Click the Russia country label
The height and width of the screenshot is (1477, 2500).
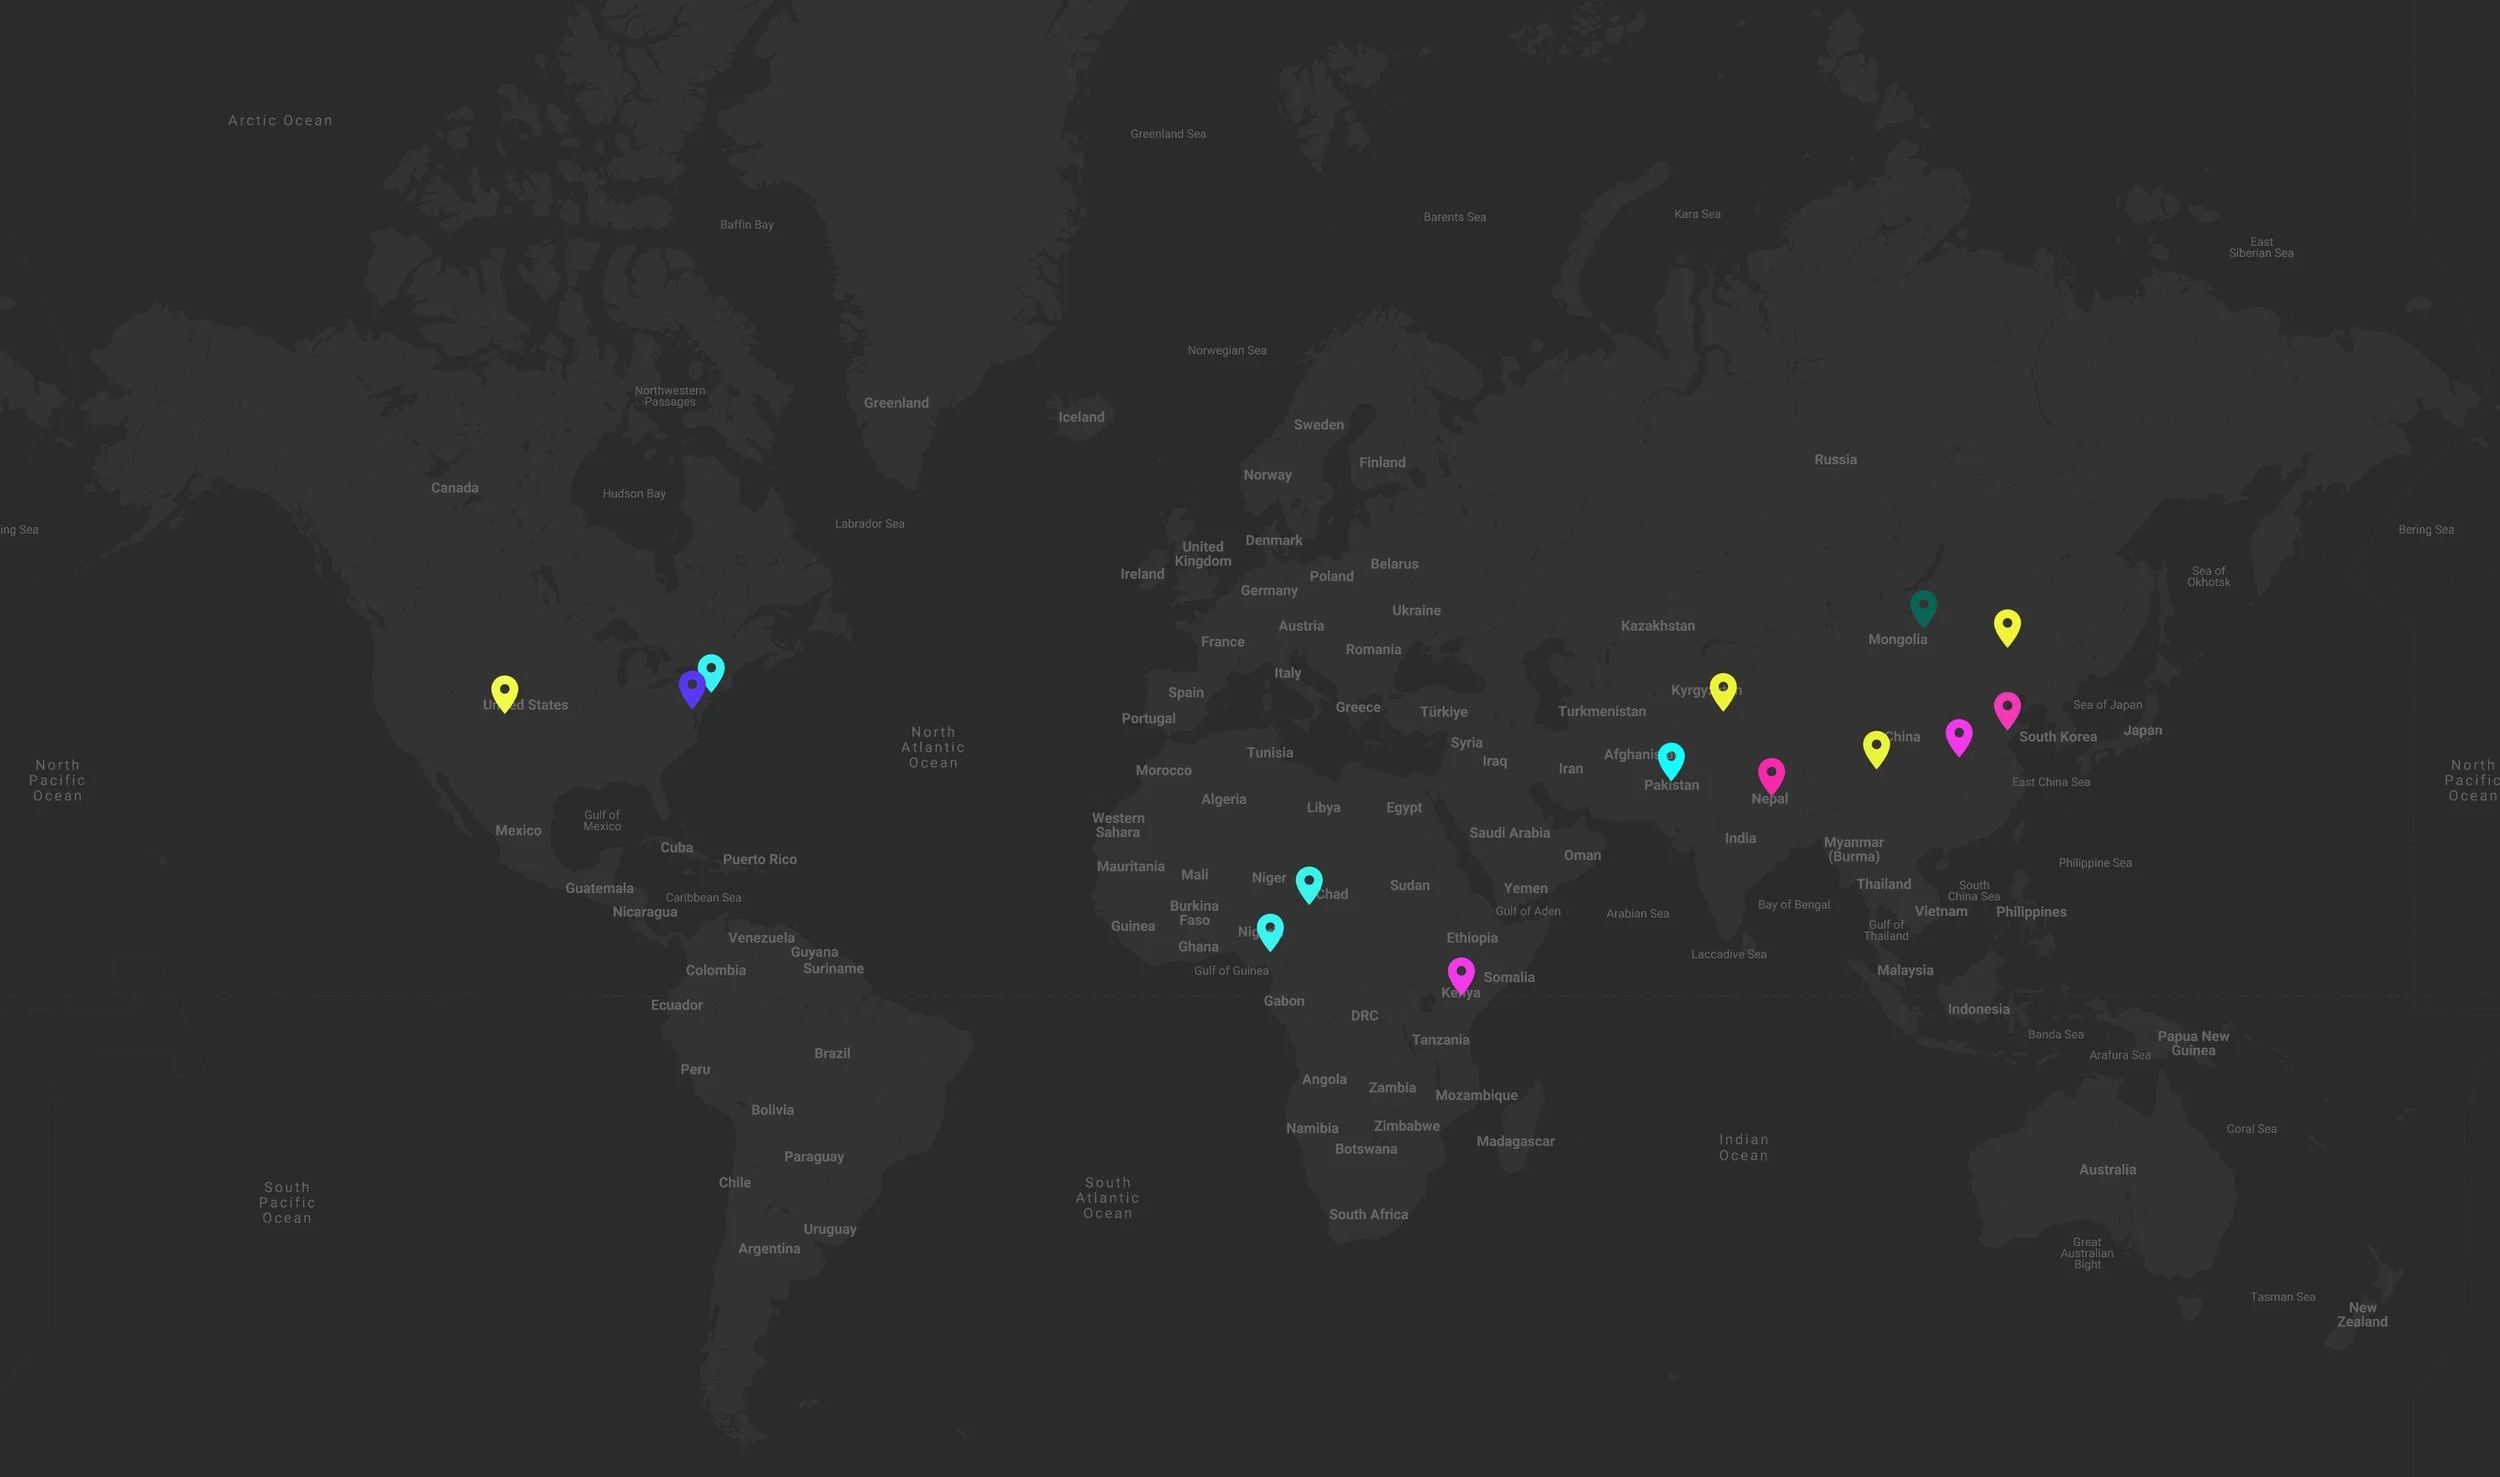point(1835,460)
